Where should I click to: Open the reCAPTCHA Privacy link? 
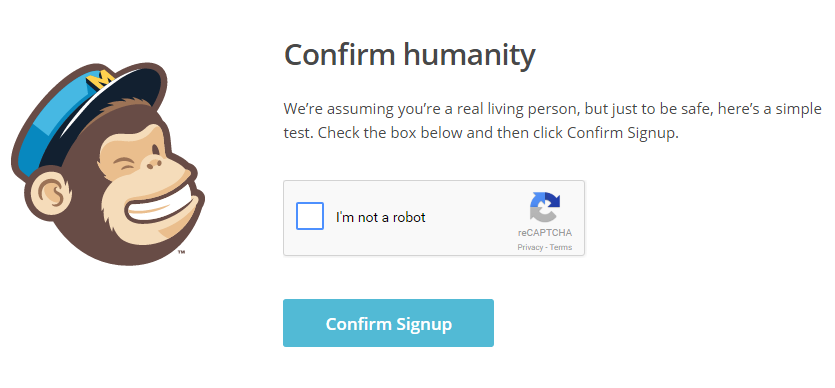pos(530,247)
